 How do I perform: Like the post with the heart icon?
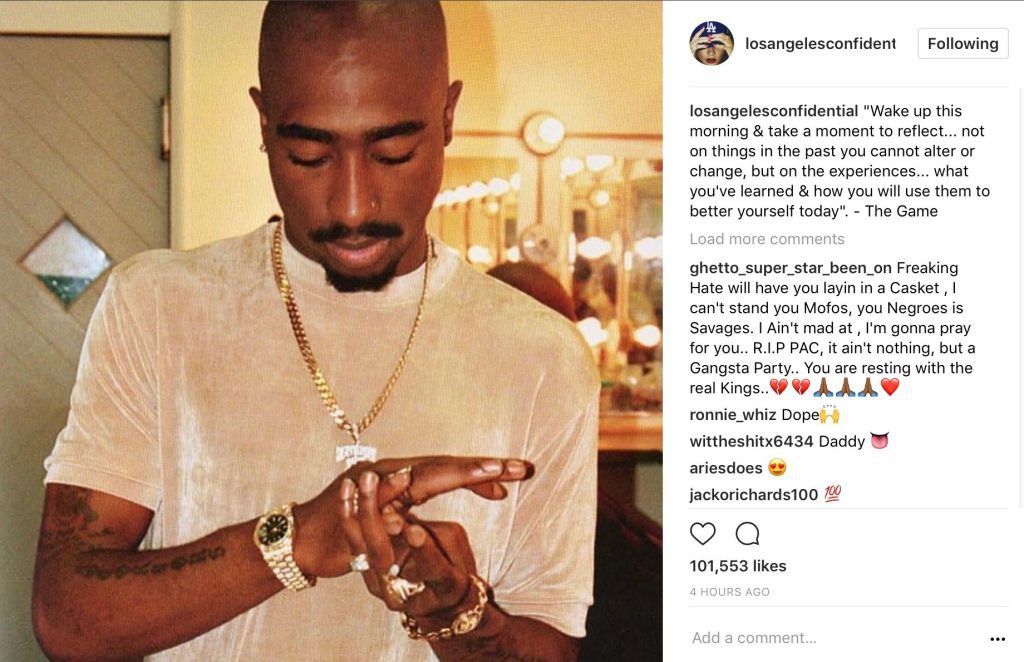pos(703,534)
